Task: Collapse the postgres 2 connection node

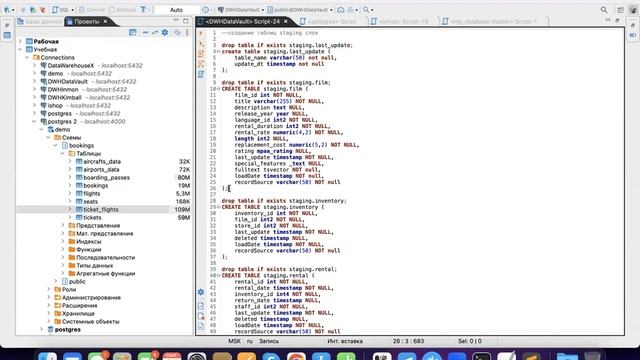Action: [x=35, y=122]
